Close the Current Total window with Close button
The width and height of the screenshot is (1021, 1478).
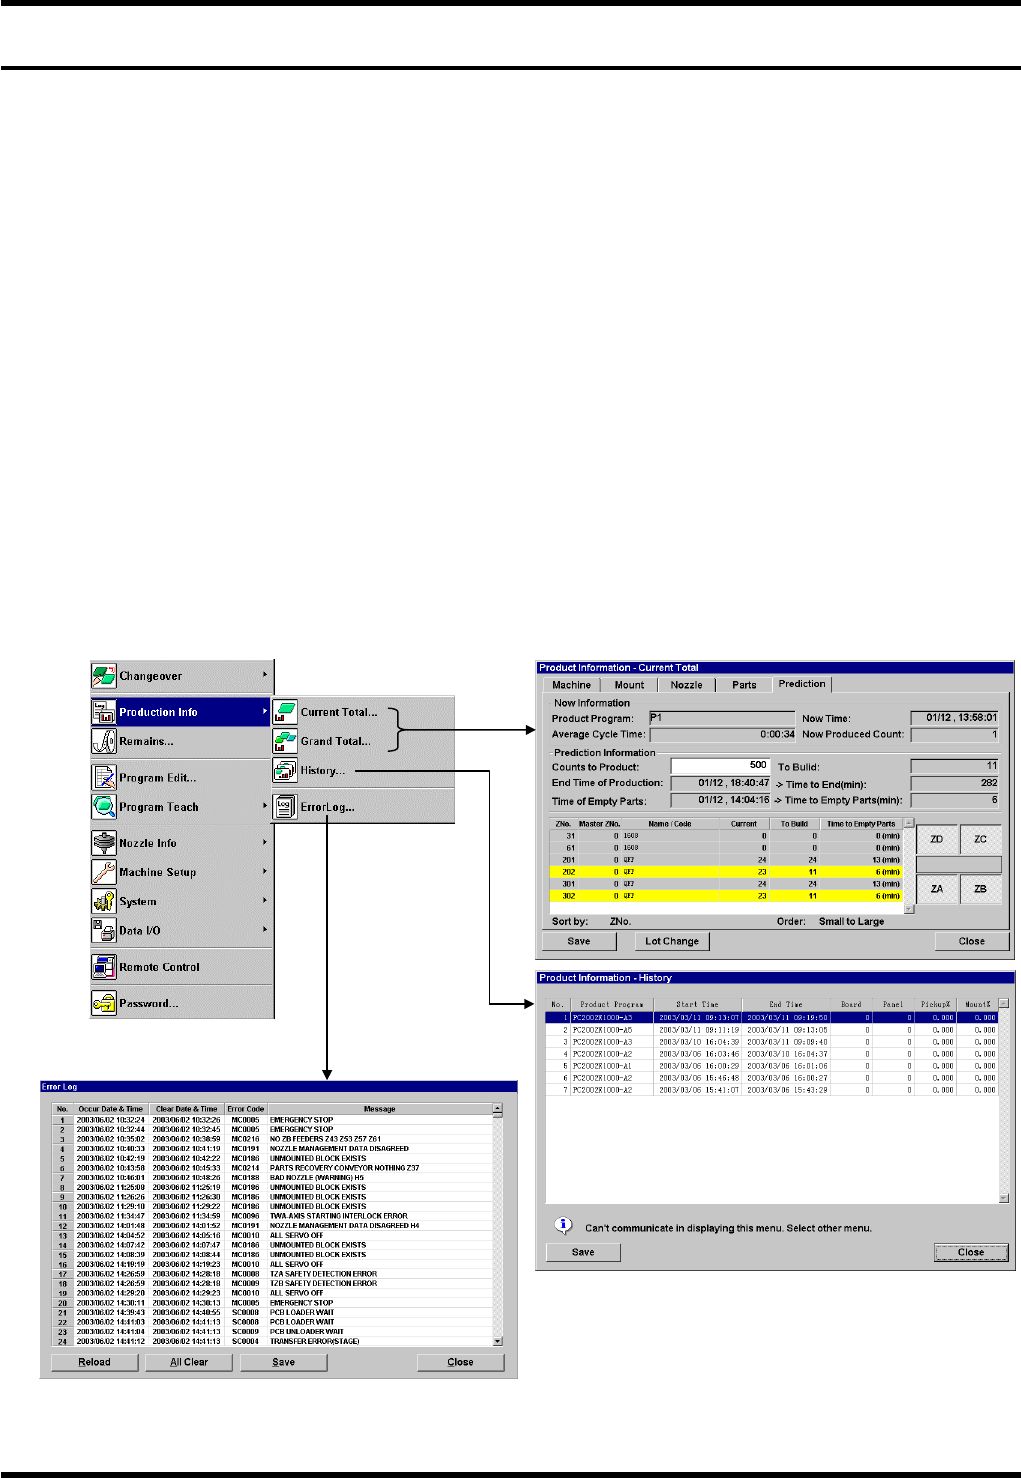pos(972,941)
